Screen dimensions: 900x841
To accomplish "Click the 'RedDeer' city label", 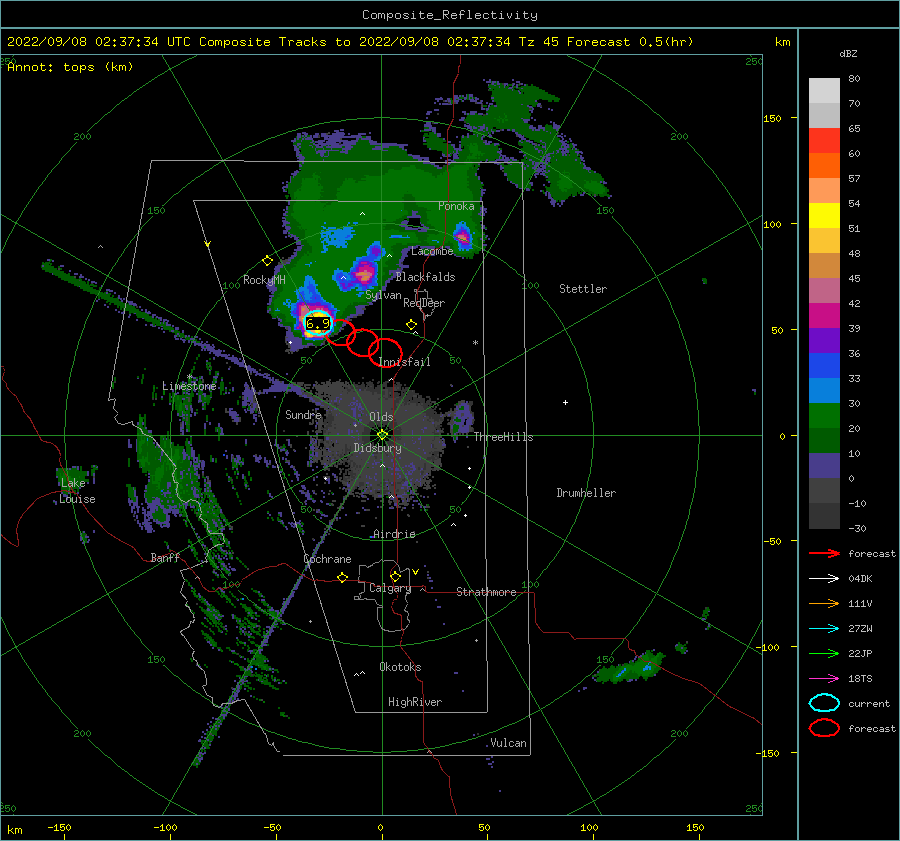I will point(424,303).
